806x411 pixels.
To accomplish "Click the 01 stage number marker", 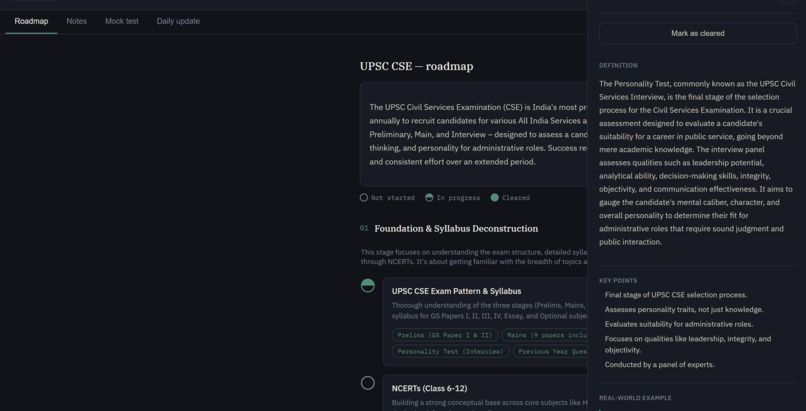I will pyautogui.click(x=364, y=228).
